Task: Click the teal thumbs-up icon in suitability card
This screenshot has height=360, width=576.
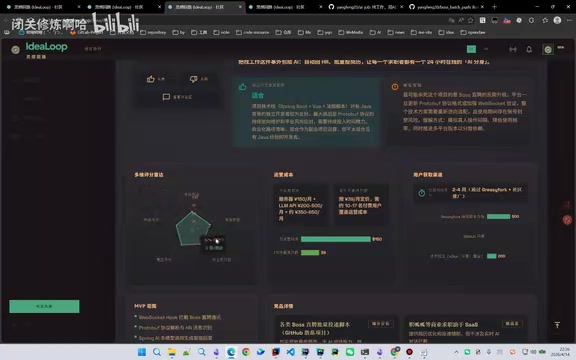Action: pyautogui.click(x=242, y=87)
